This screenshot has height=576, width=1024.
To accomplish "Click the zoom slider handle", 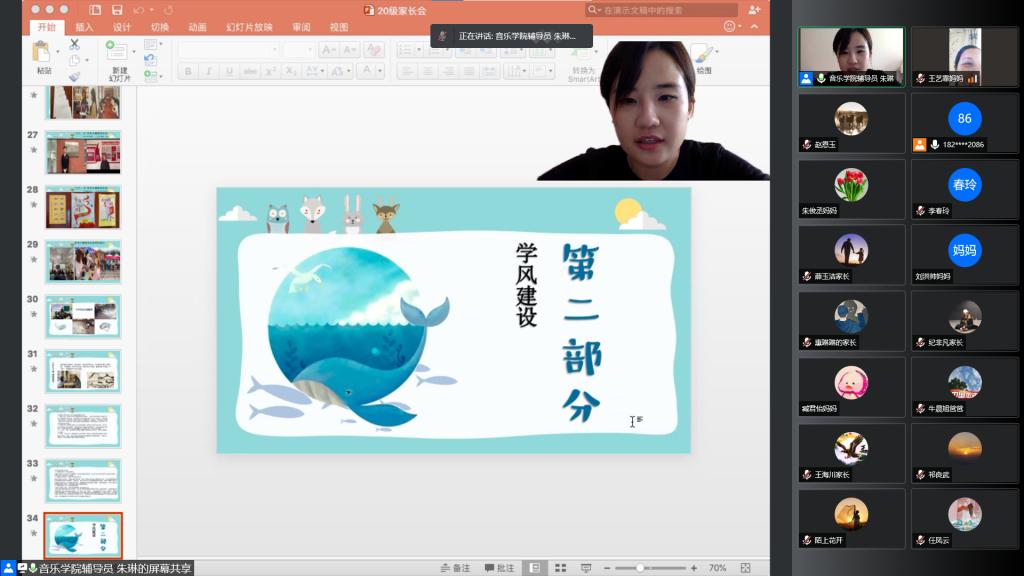I will [x=639, y=568].
